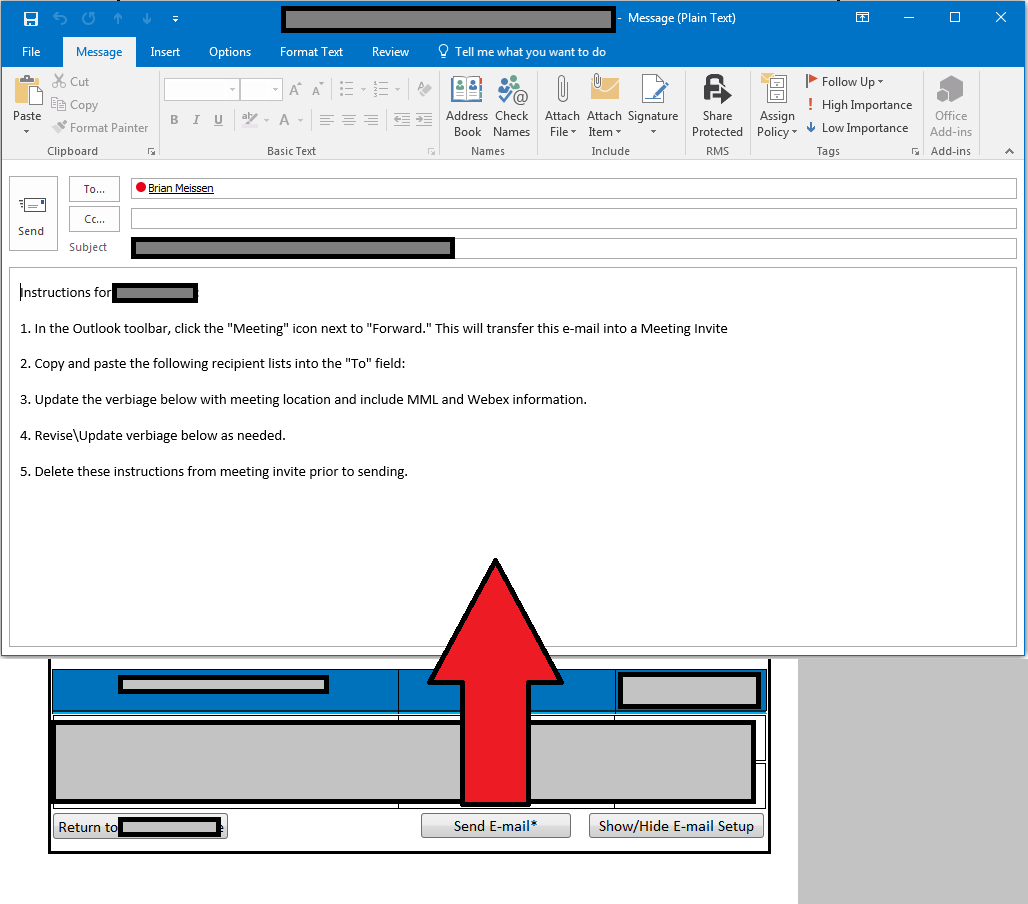
Task: Insert a Signature
Action: pyautogui.click(x=653, y=105)
